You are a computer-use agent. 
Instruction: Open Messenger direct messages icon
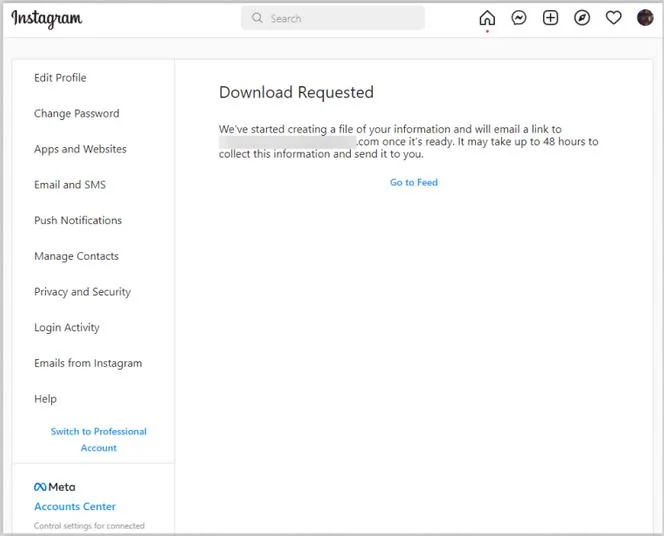tap(519, 18)
